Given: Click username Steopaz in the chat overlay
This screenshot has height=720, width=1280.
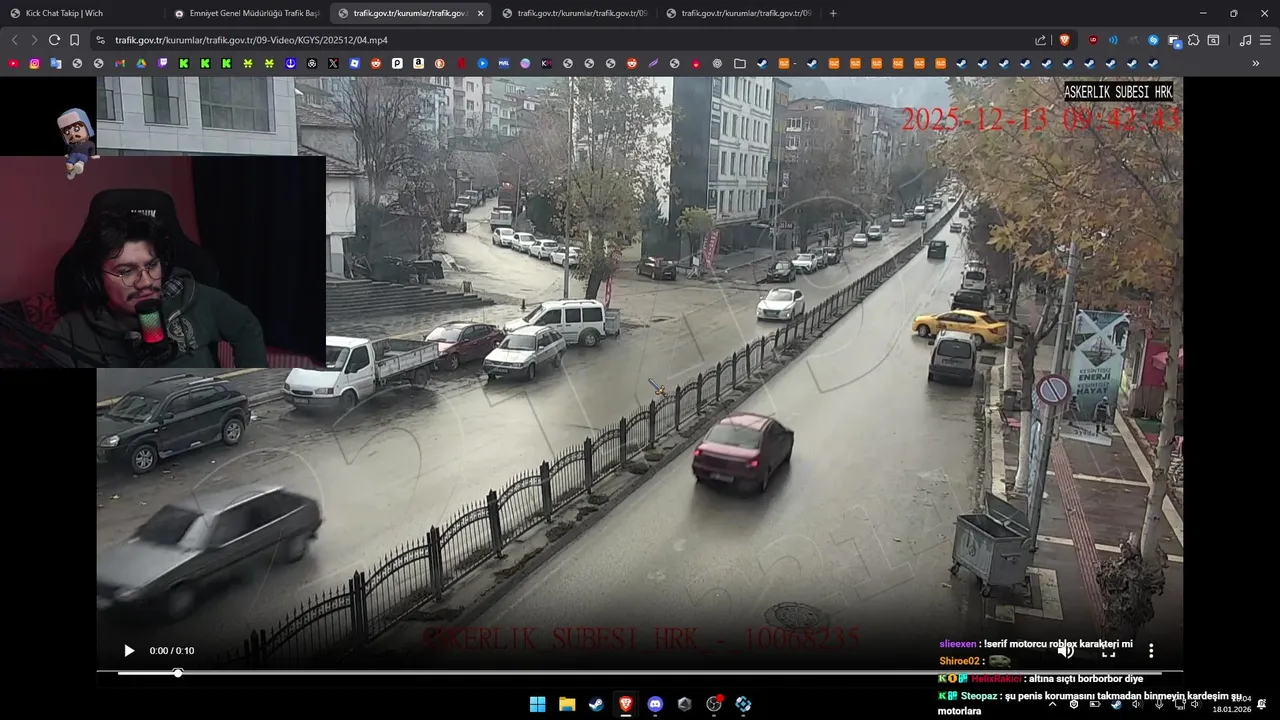Looking at the screenshot, I should click(979, 695).
